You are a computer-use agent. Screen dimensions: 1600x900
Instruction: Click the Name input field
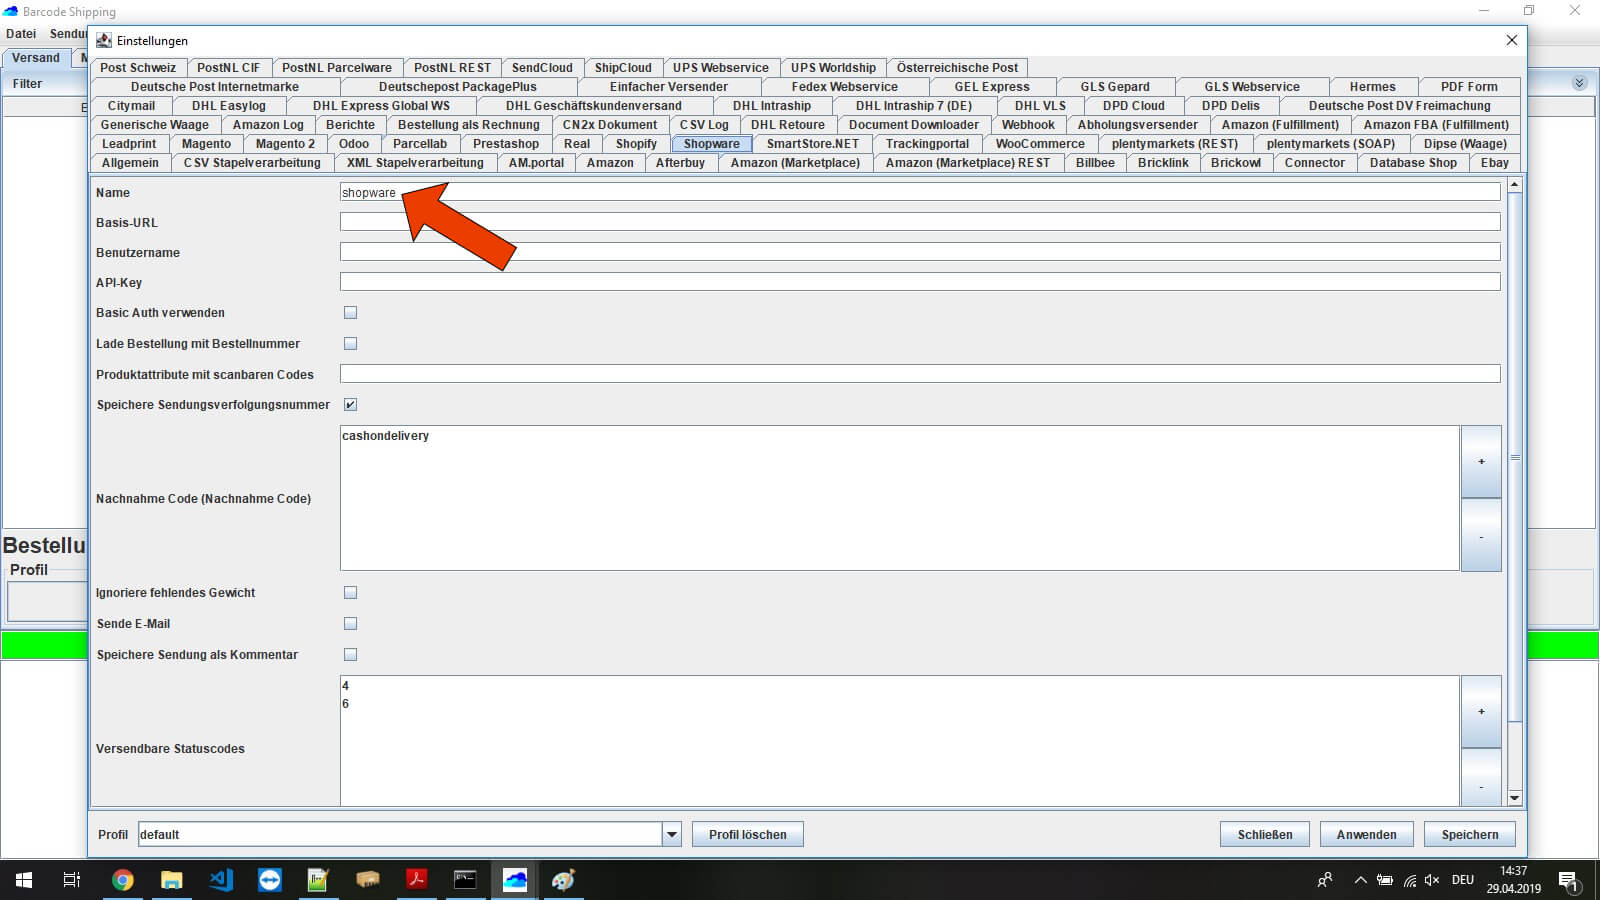coord(920,192)
